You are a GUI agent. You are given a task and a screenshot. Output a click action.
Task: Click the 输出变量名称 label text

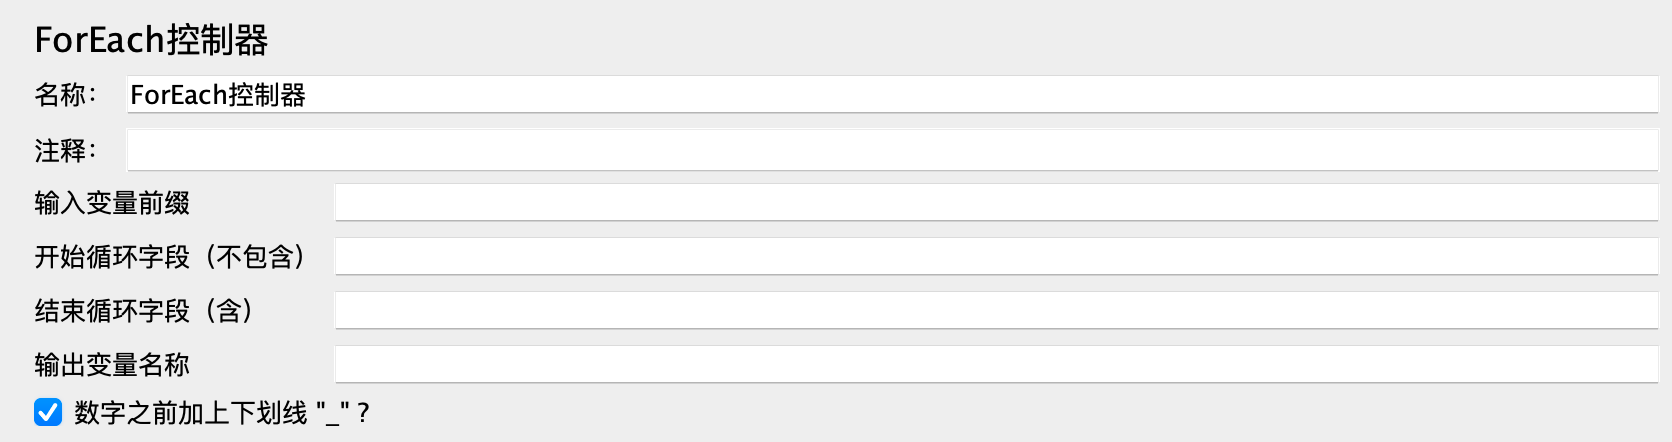[112, 365]
